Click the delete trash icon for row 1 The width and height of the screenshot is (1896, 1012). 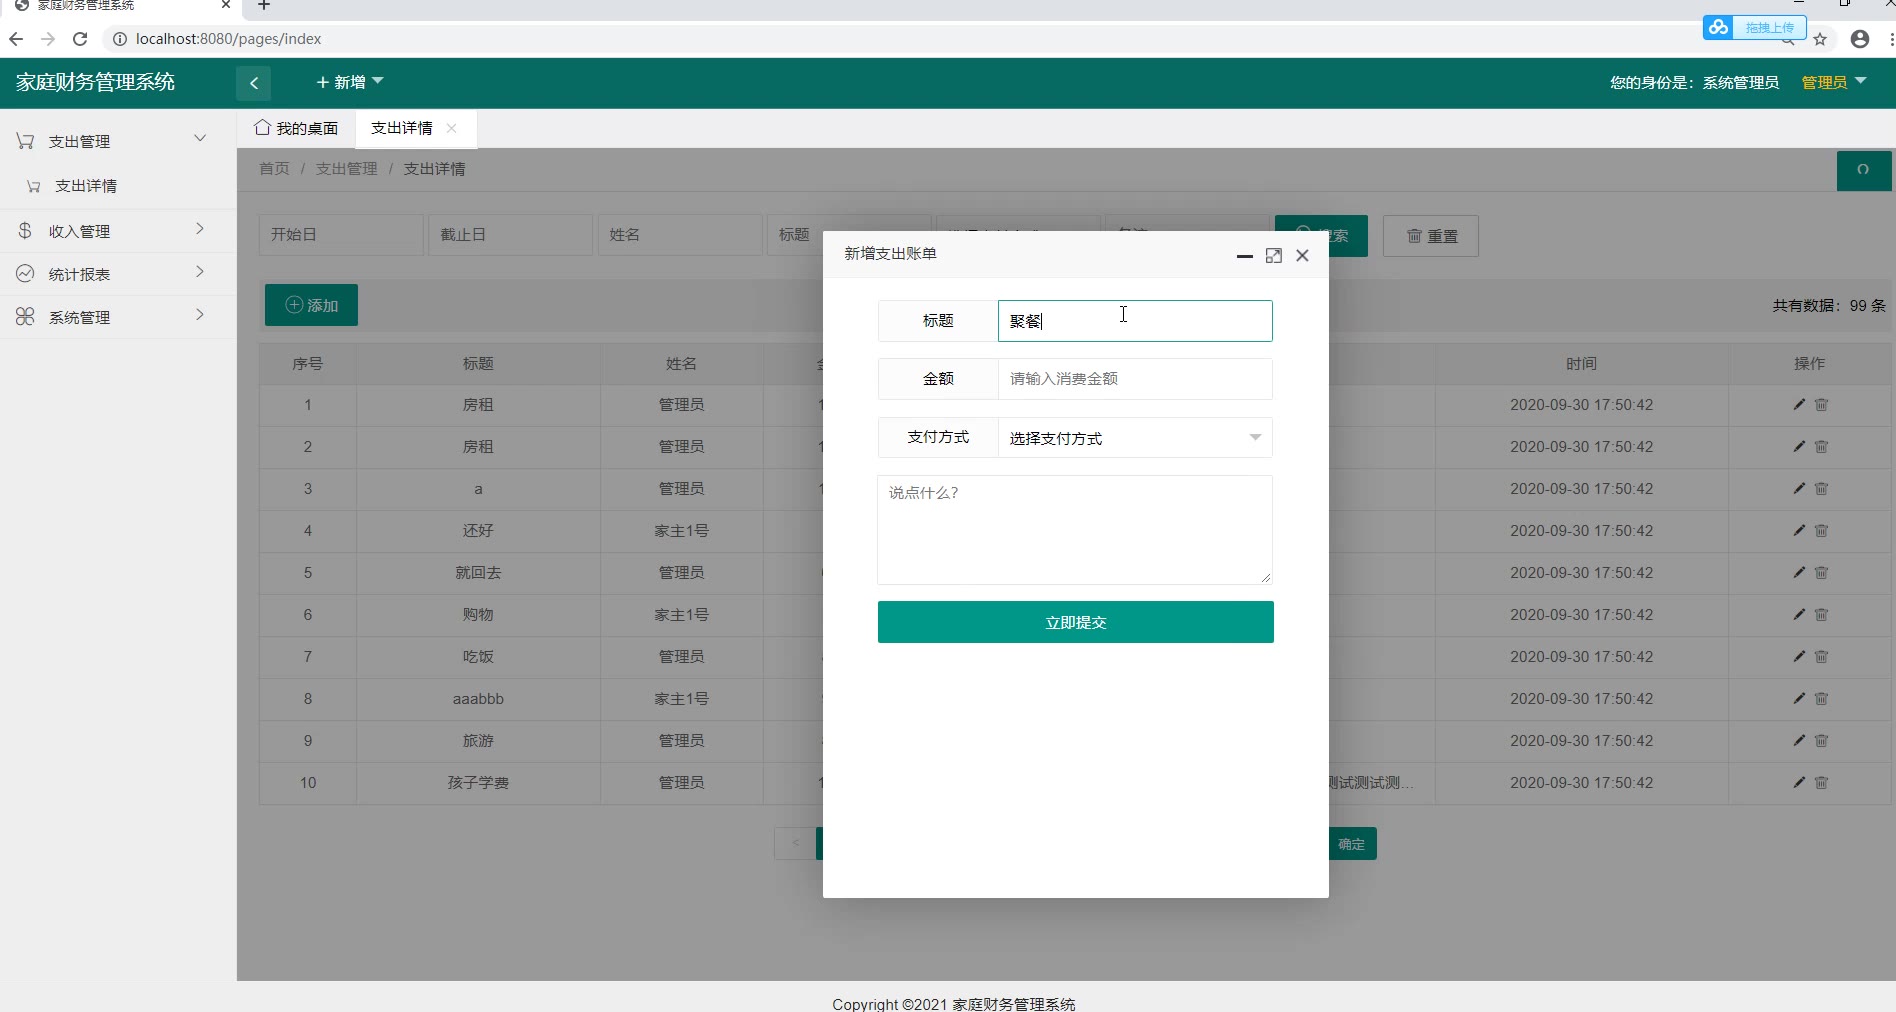coord(1821,404)
